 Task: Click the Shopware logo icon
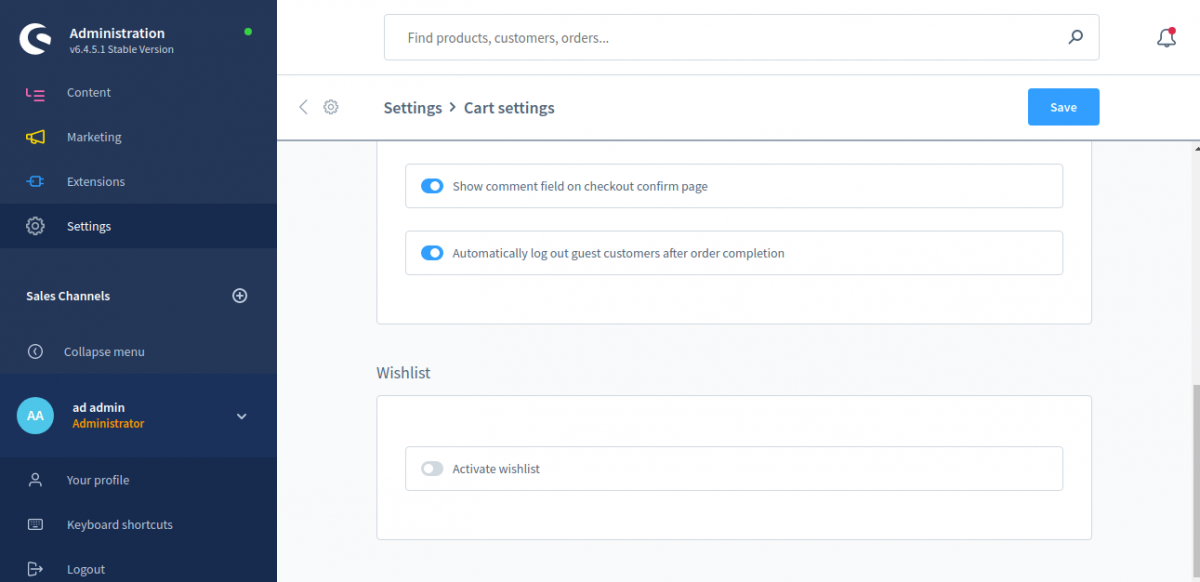[35, 40]
